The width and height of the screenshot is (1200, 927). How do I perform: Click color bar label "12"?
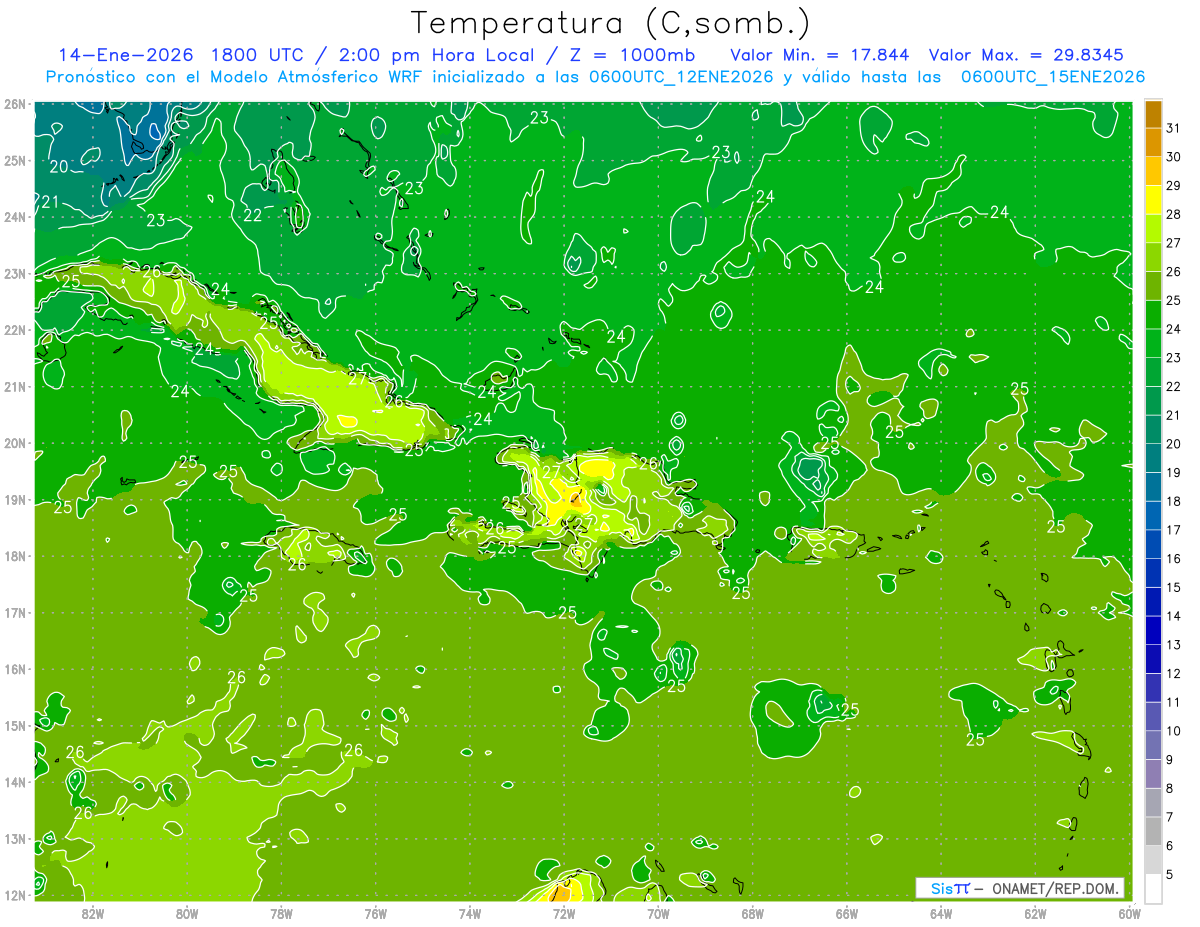coord(1174,673)
